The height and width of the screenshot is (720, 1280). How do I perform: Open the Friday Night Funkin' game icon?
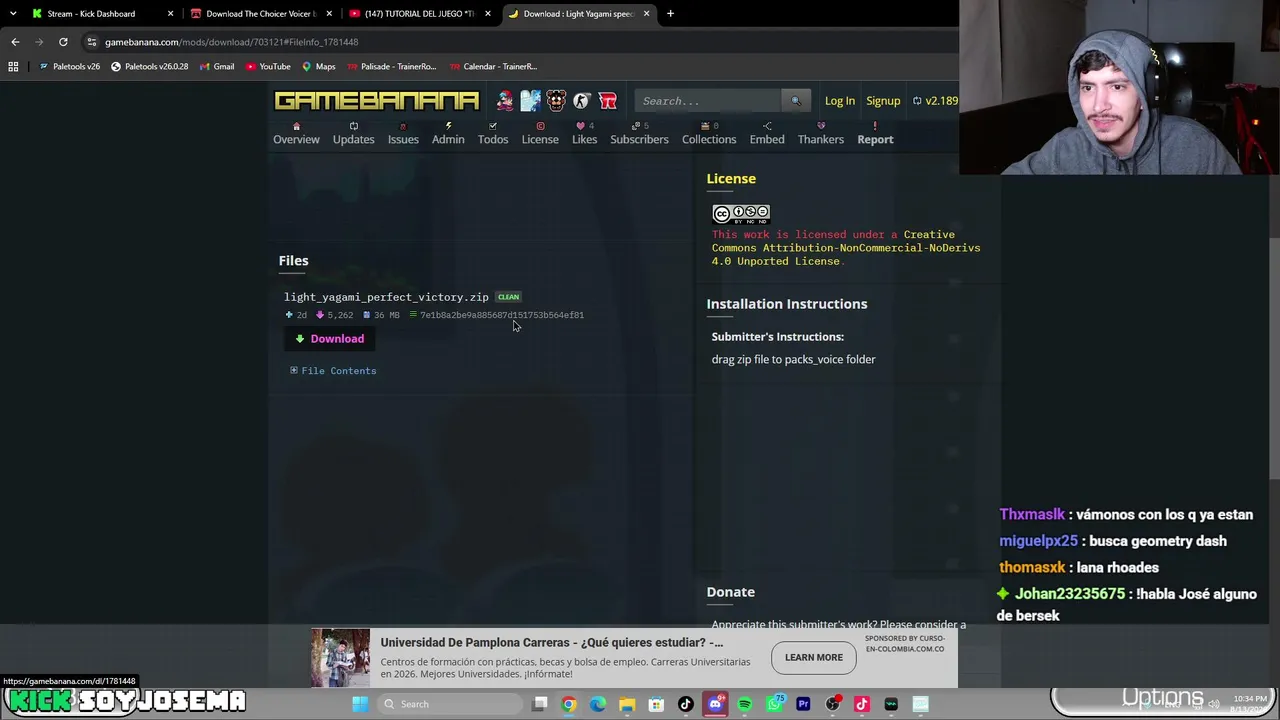pyautogui.click(x=505, y=101)
